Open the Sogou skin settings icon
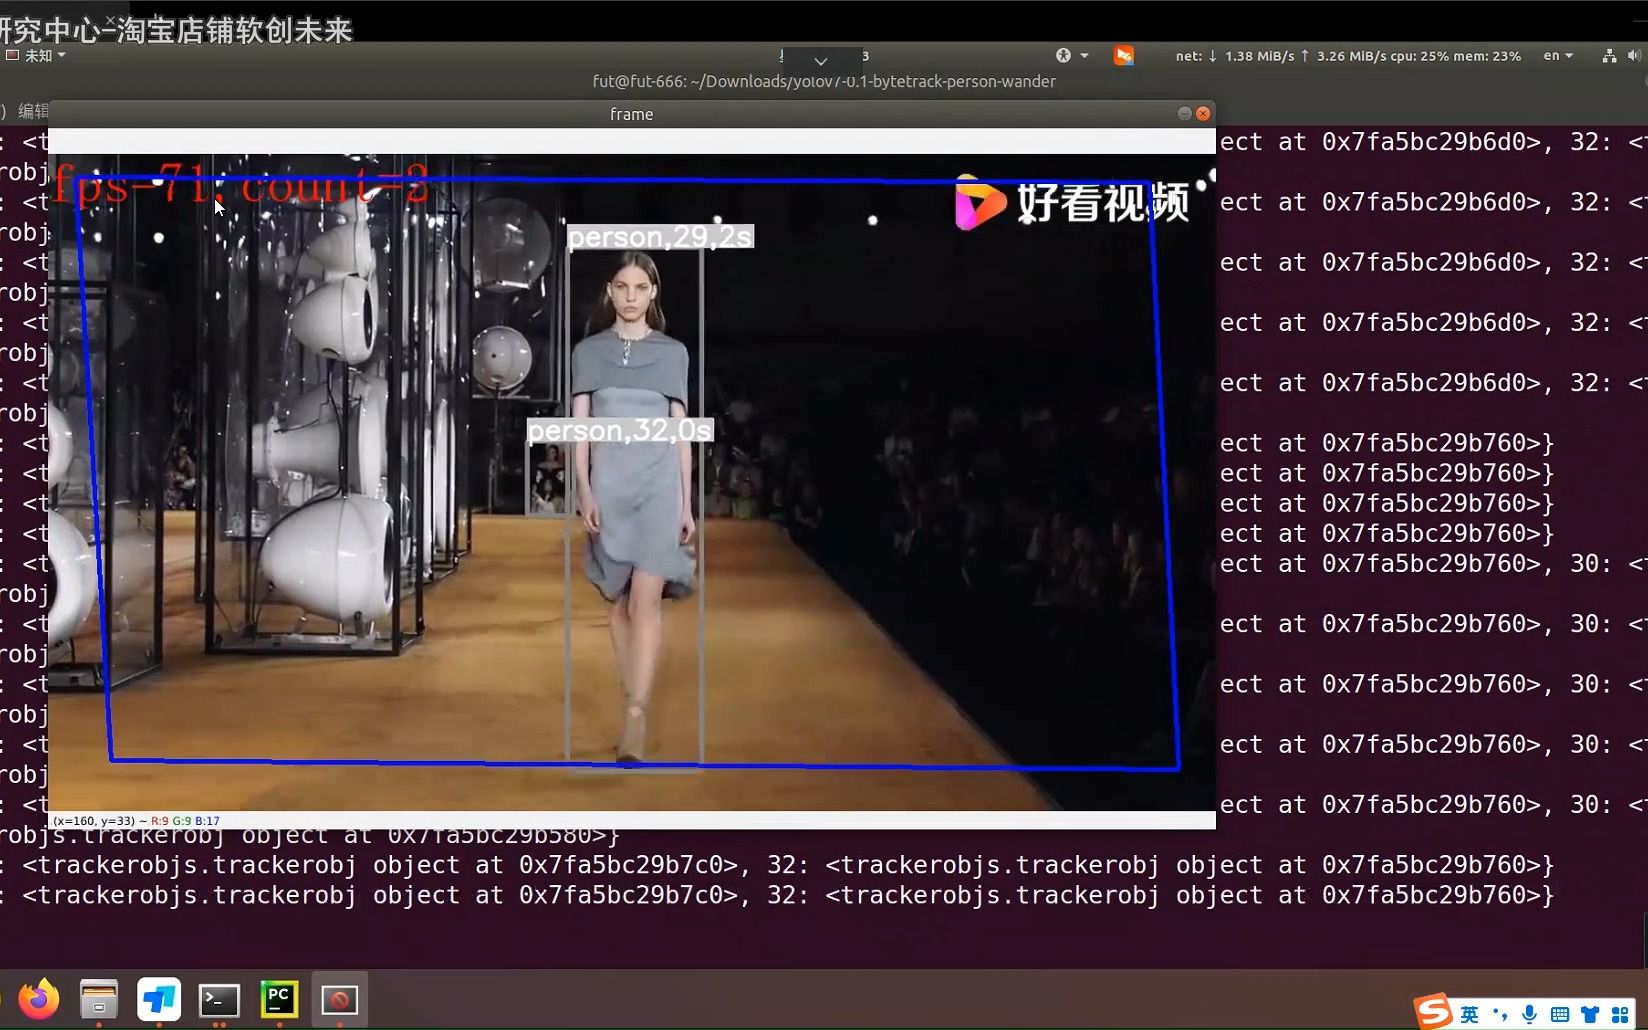This screenshot has height=1030, width=1648. point(1591,1014)
